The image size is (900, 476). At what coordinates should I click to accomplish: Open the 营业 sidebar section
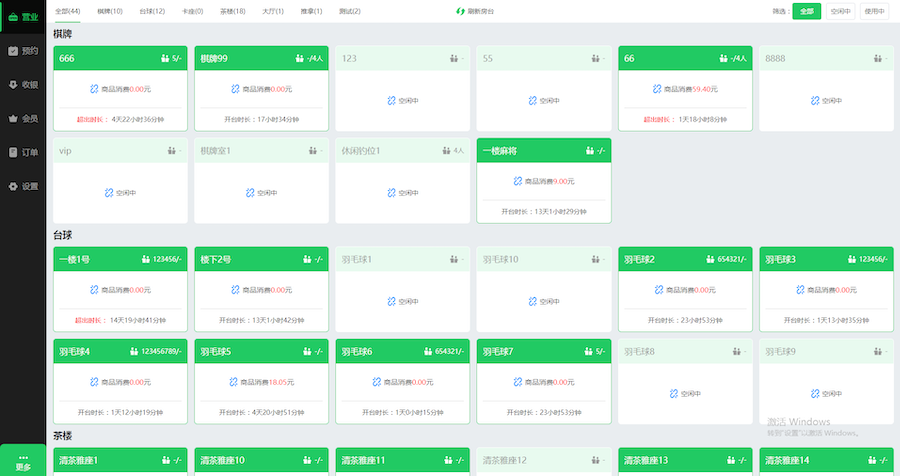tap(22, 17)
